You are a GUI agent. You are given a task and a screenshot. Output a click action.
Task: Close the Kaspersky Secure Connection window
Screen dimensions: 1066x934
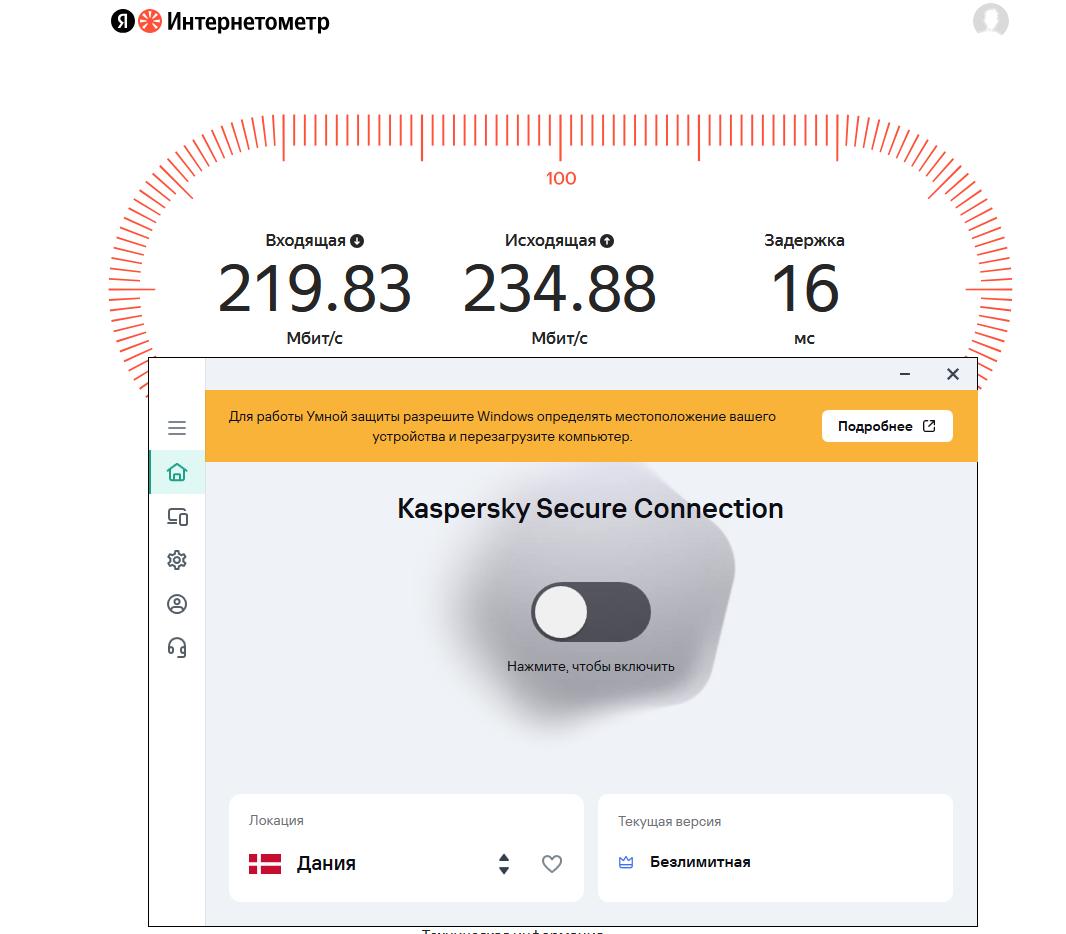[953, 374]
